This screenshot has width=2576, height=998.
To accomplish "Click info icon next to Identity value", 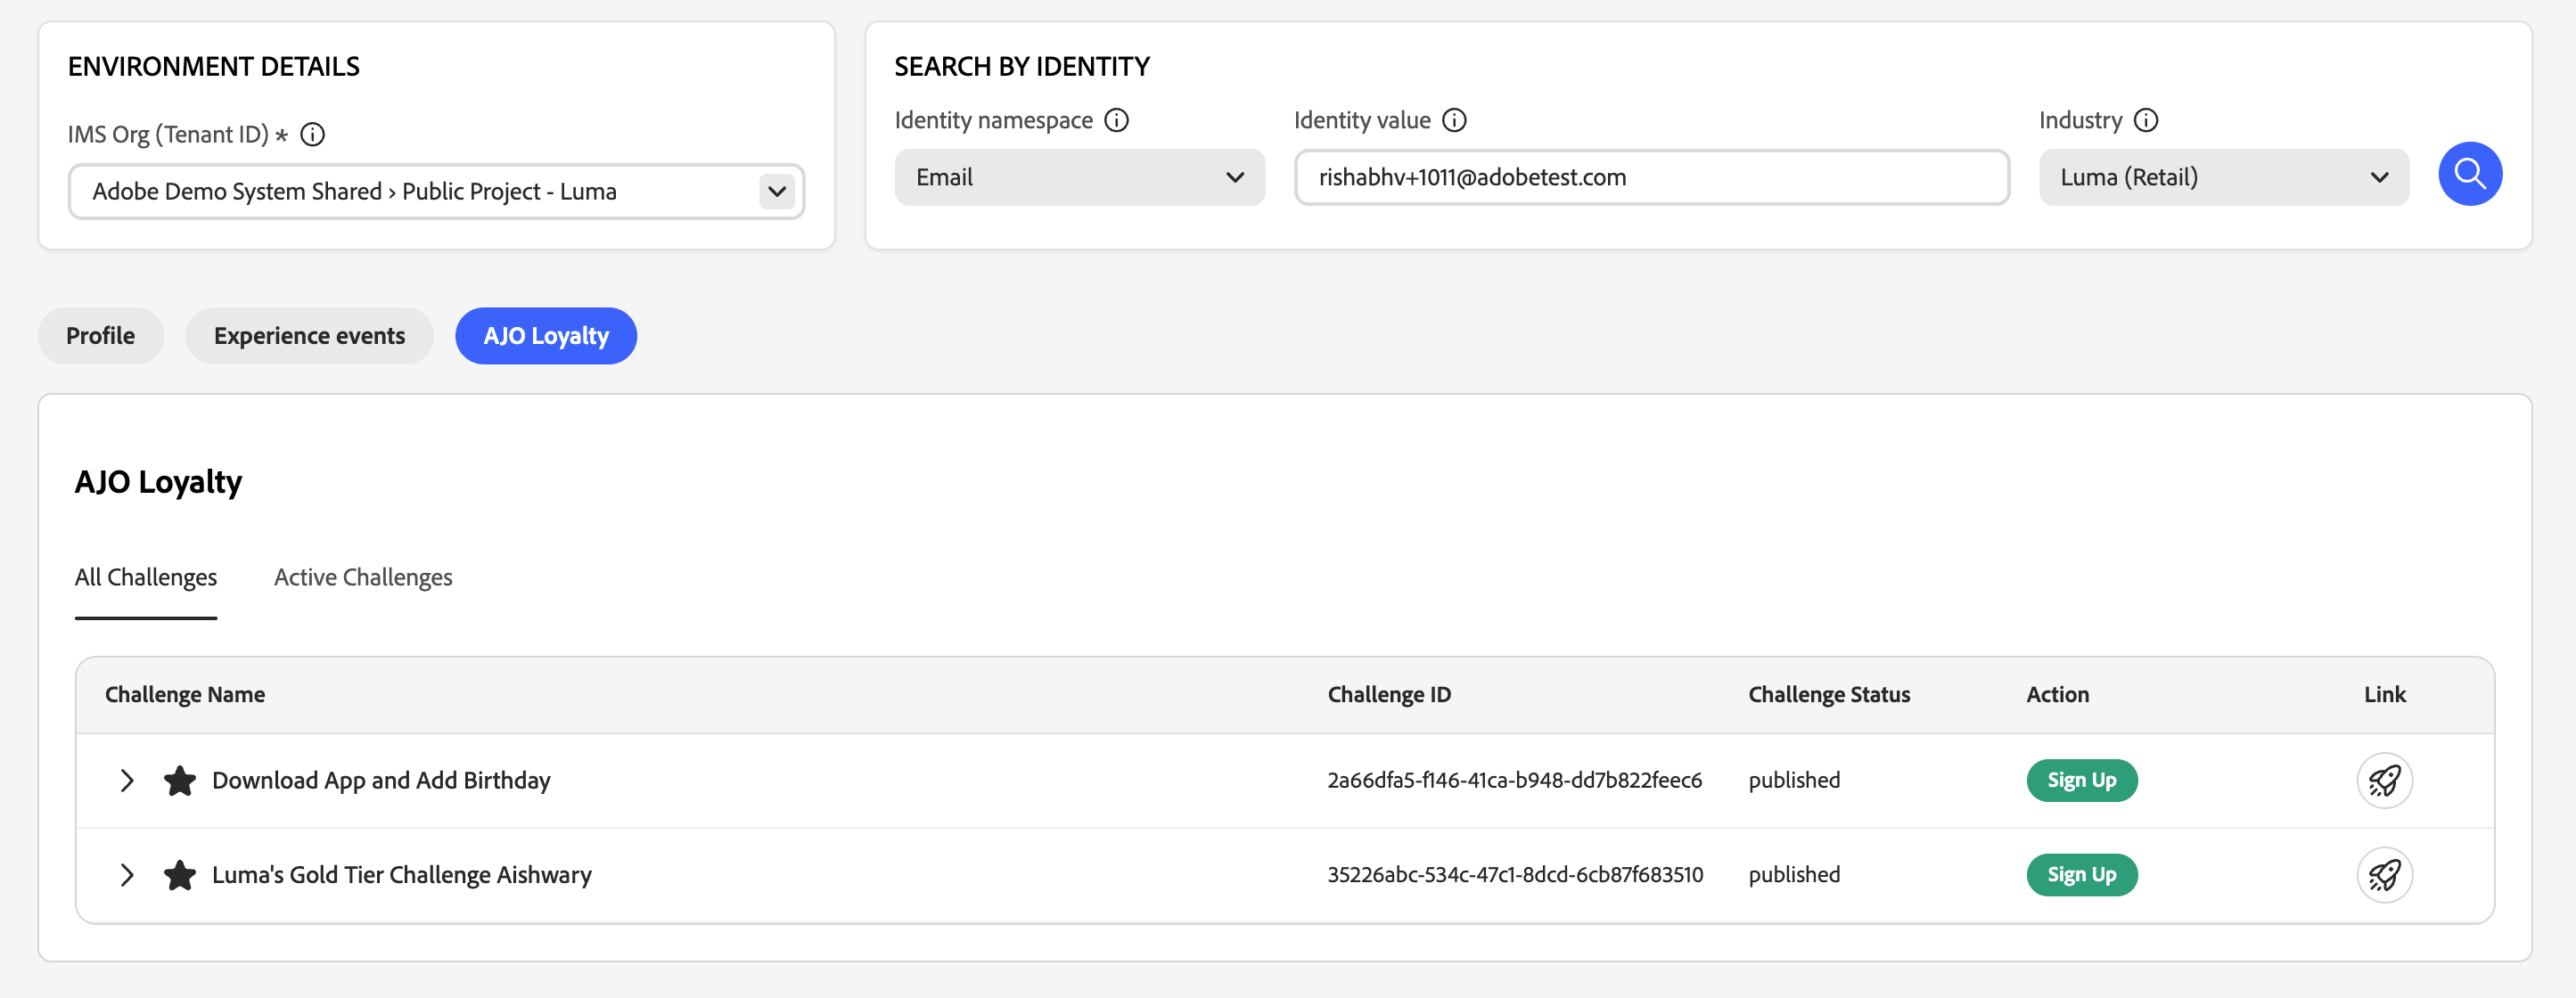I will click(x=1454, y=120).
